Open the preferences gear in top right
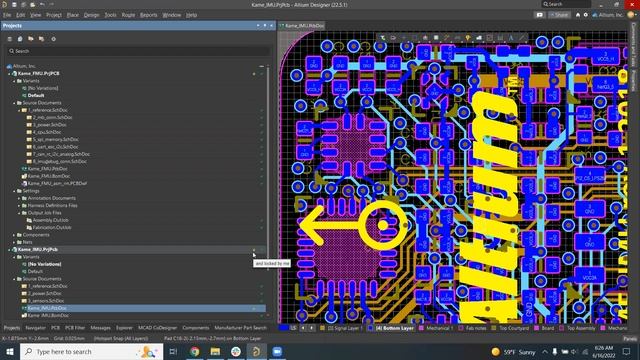 586,15
